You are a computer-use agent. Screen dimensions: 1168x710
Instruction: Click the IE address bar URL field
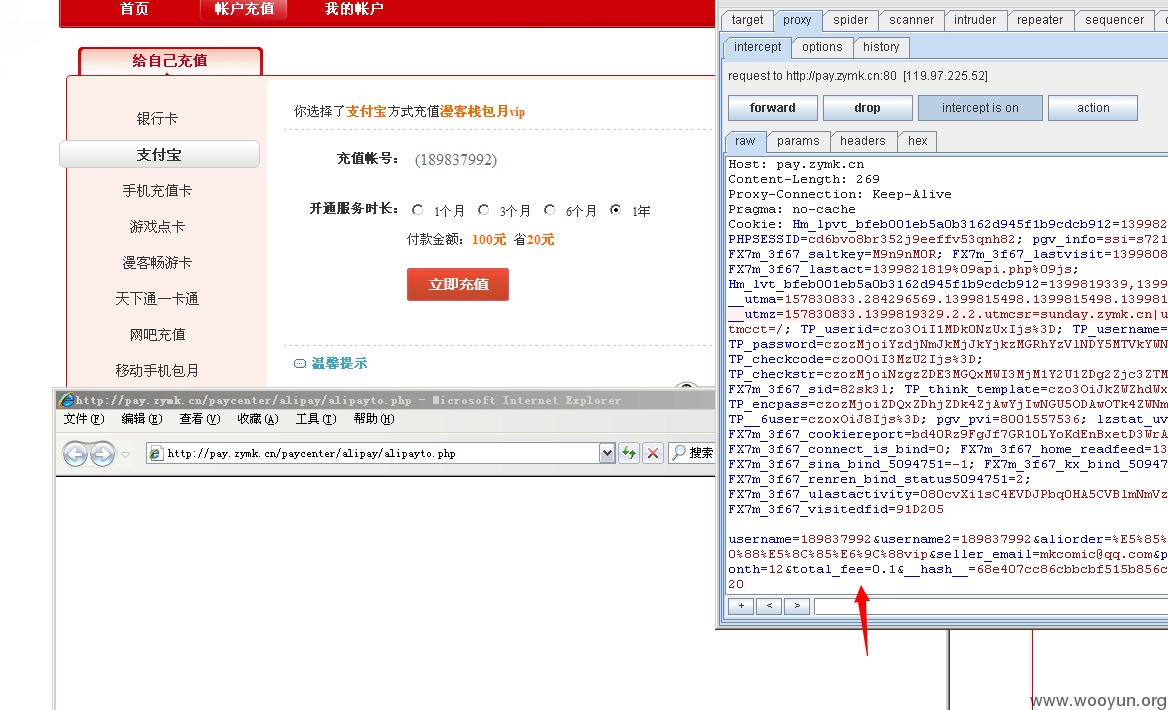pyautogui.click(x=380, y=453)
